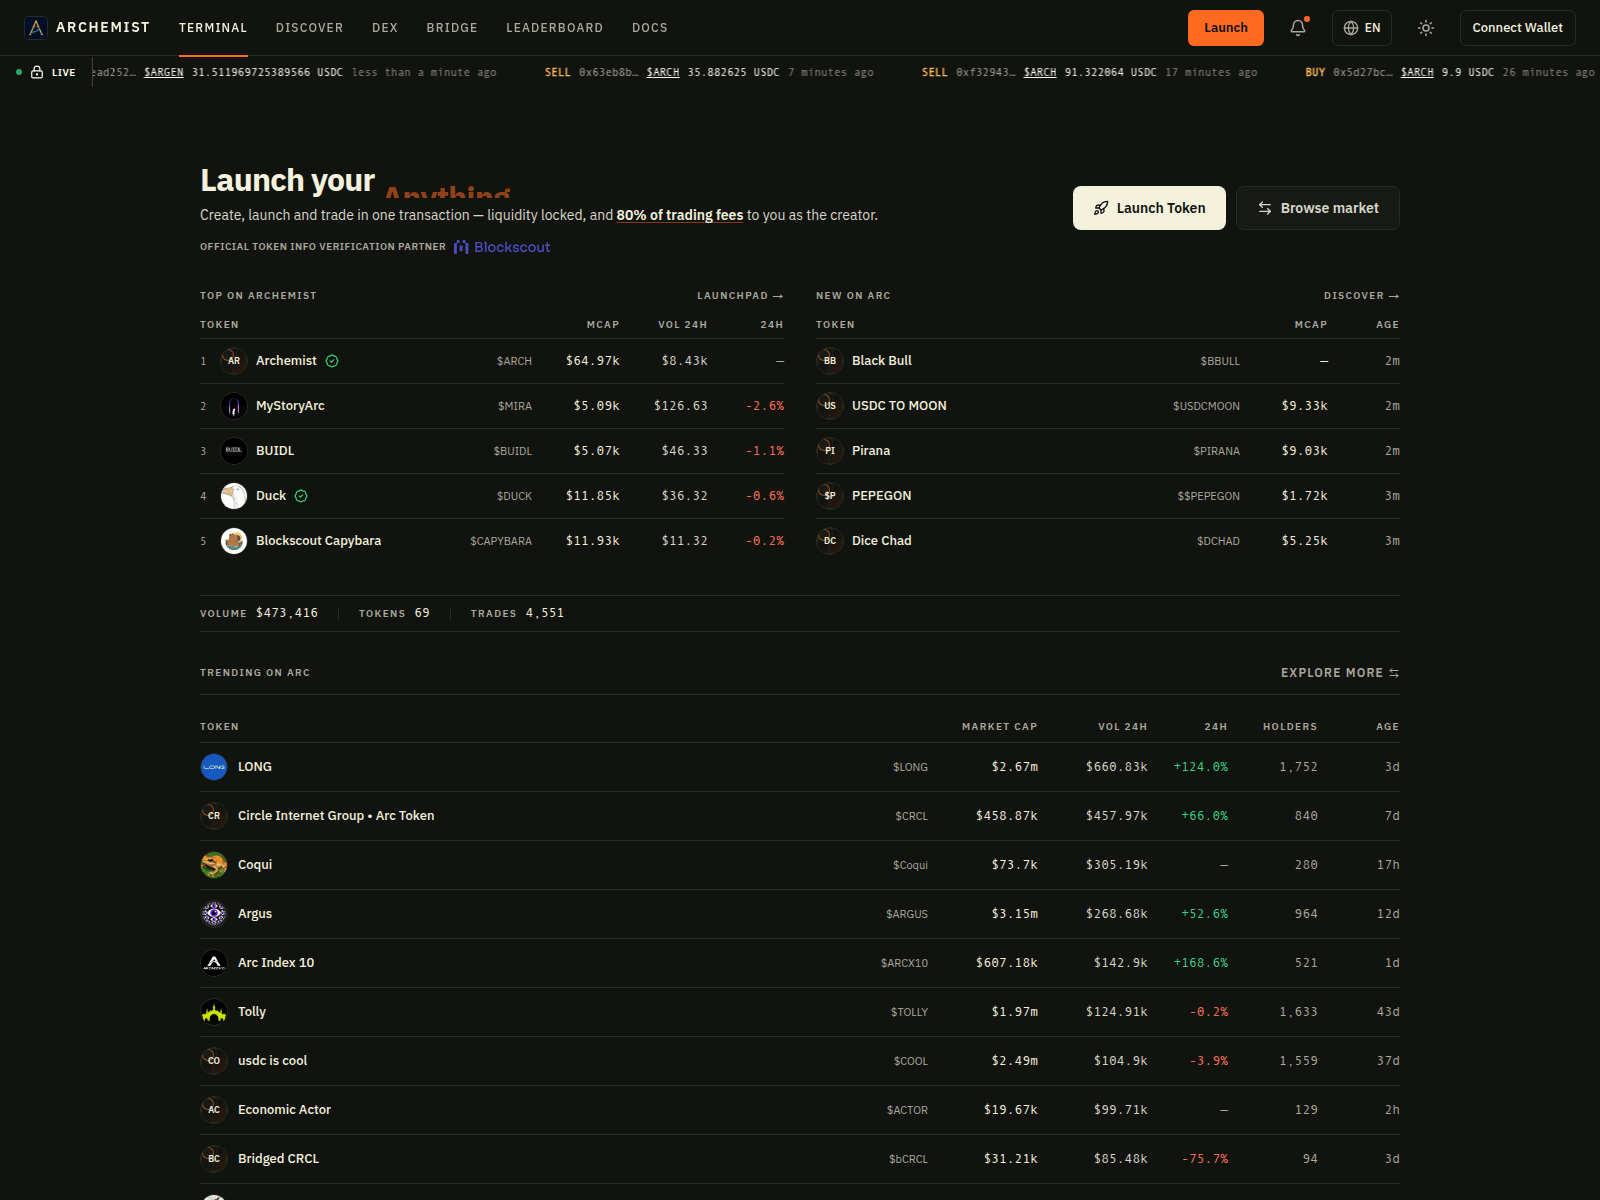Open the EN language selector

1362,28
